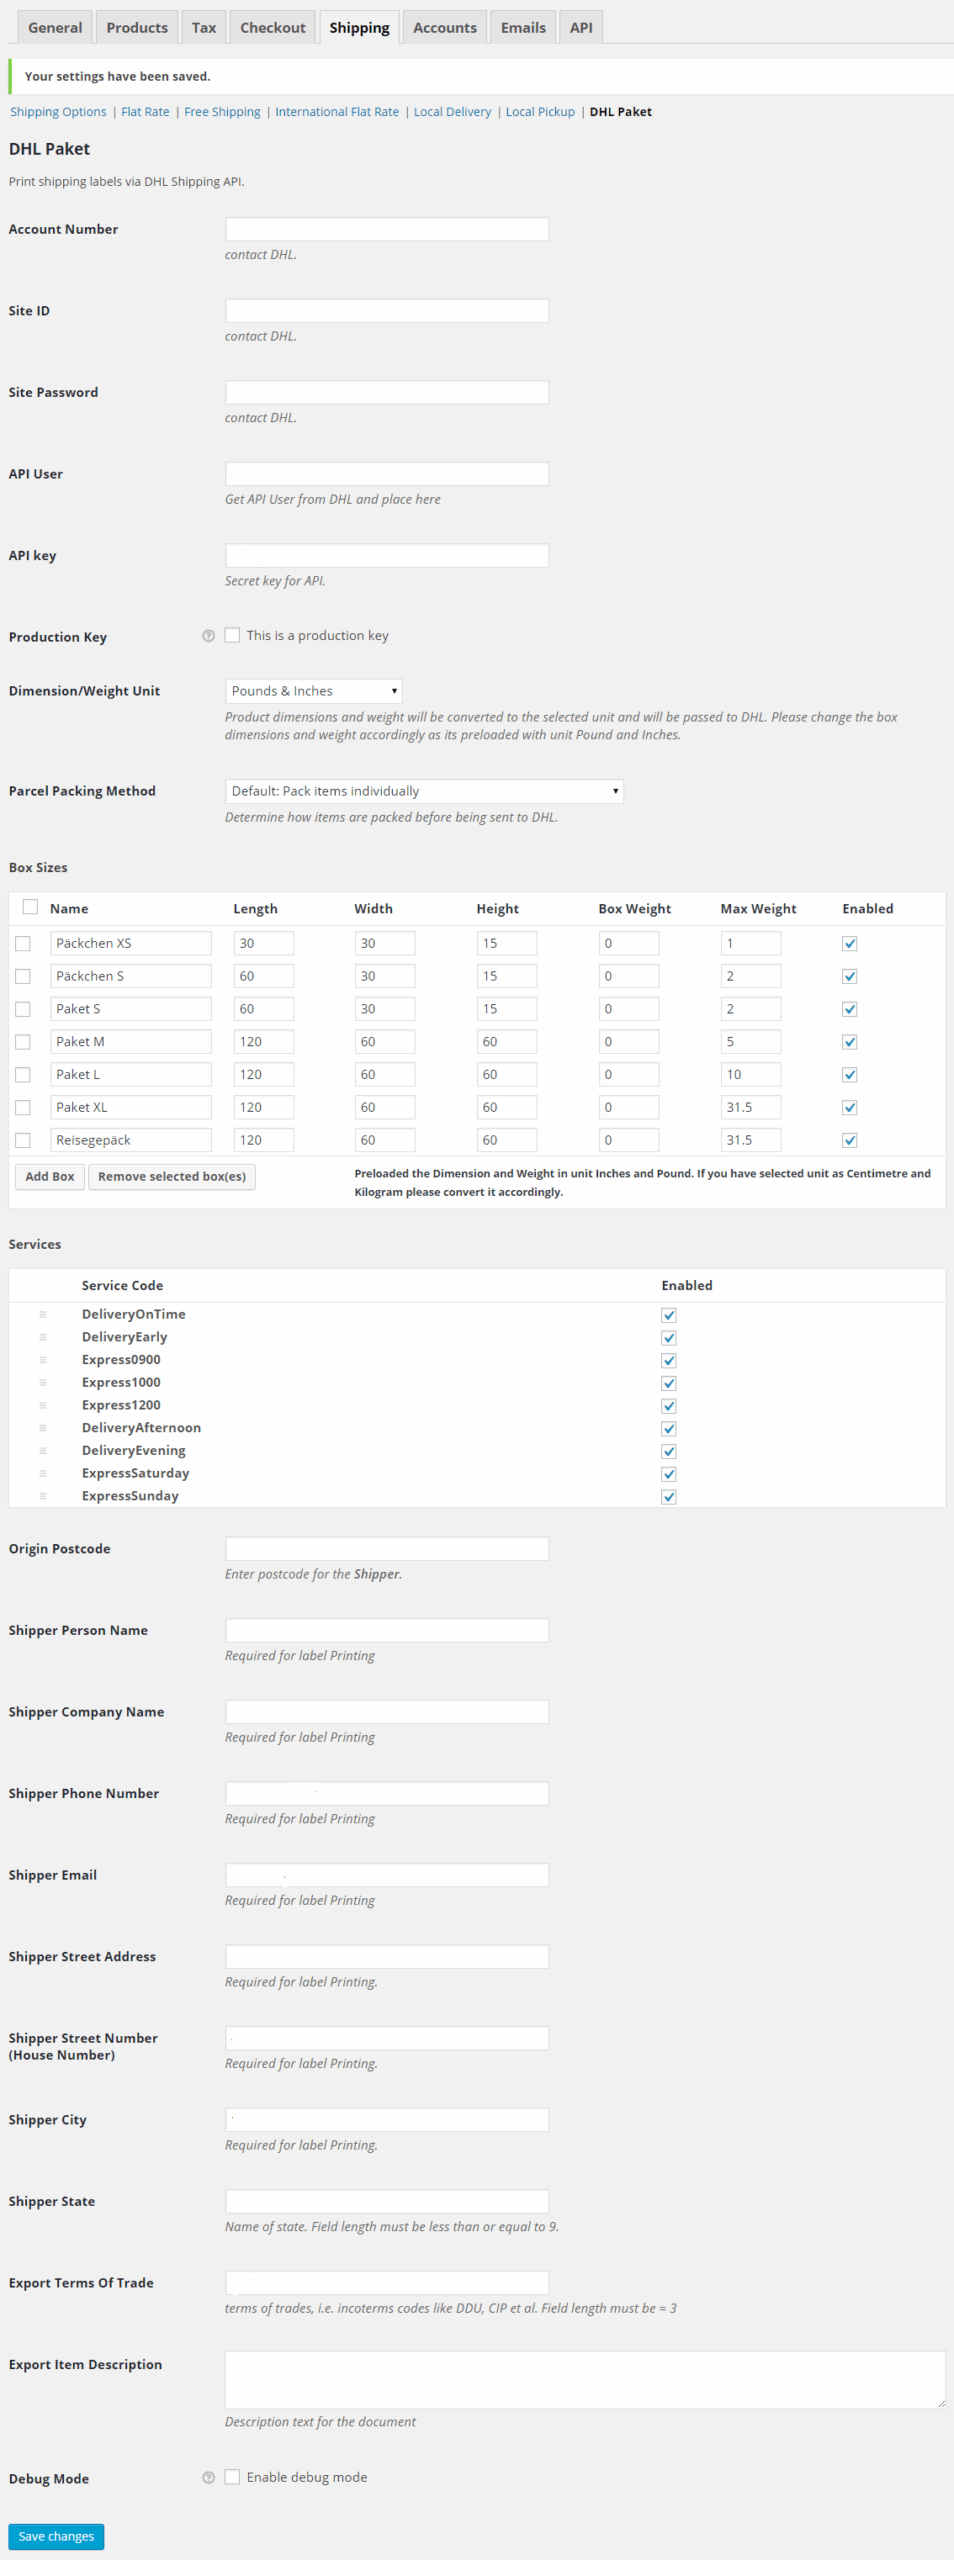Grab the drag handle for DeliveryEvening service
The width and height of the screenshot is (954, 2560).
point(43,1451)
